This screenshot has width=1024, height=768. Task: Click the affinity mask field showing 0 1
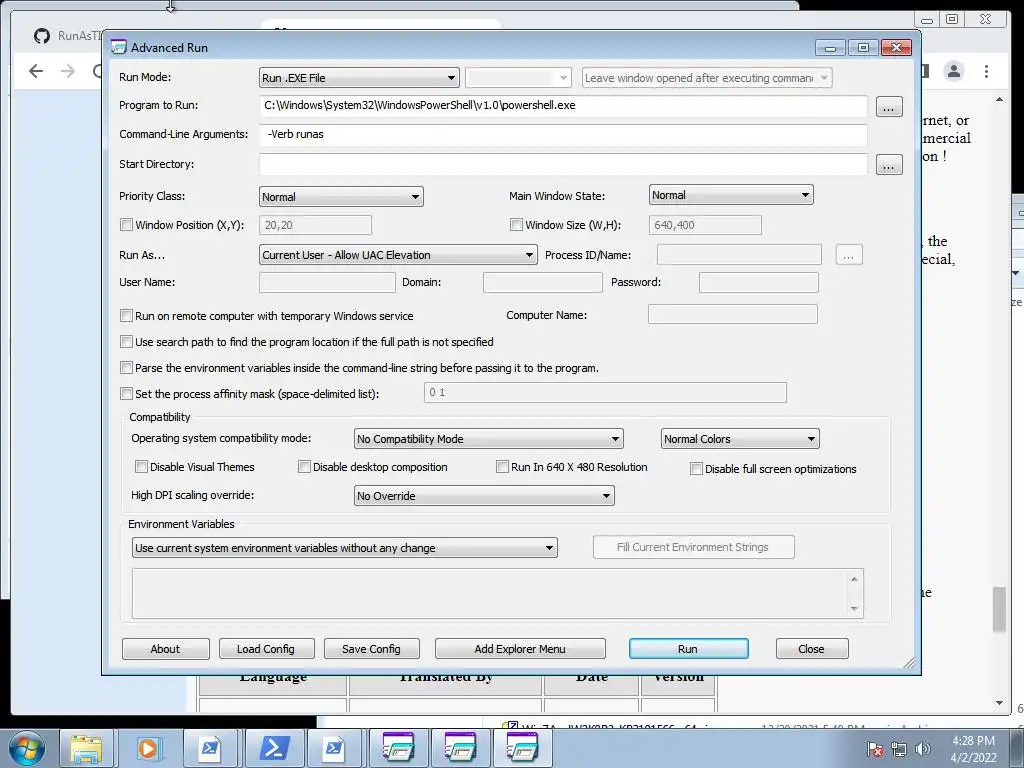(605, 392)
